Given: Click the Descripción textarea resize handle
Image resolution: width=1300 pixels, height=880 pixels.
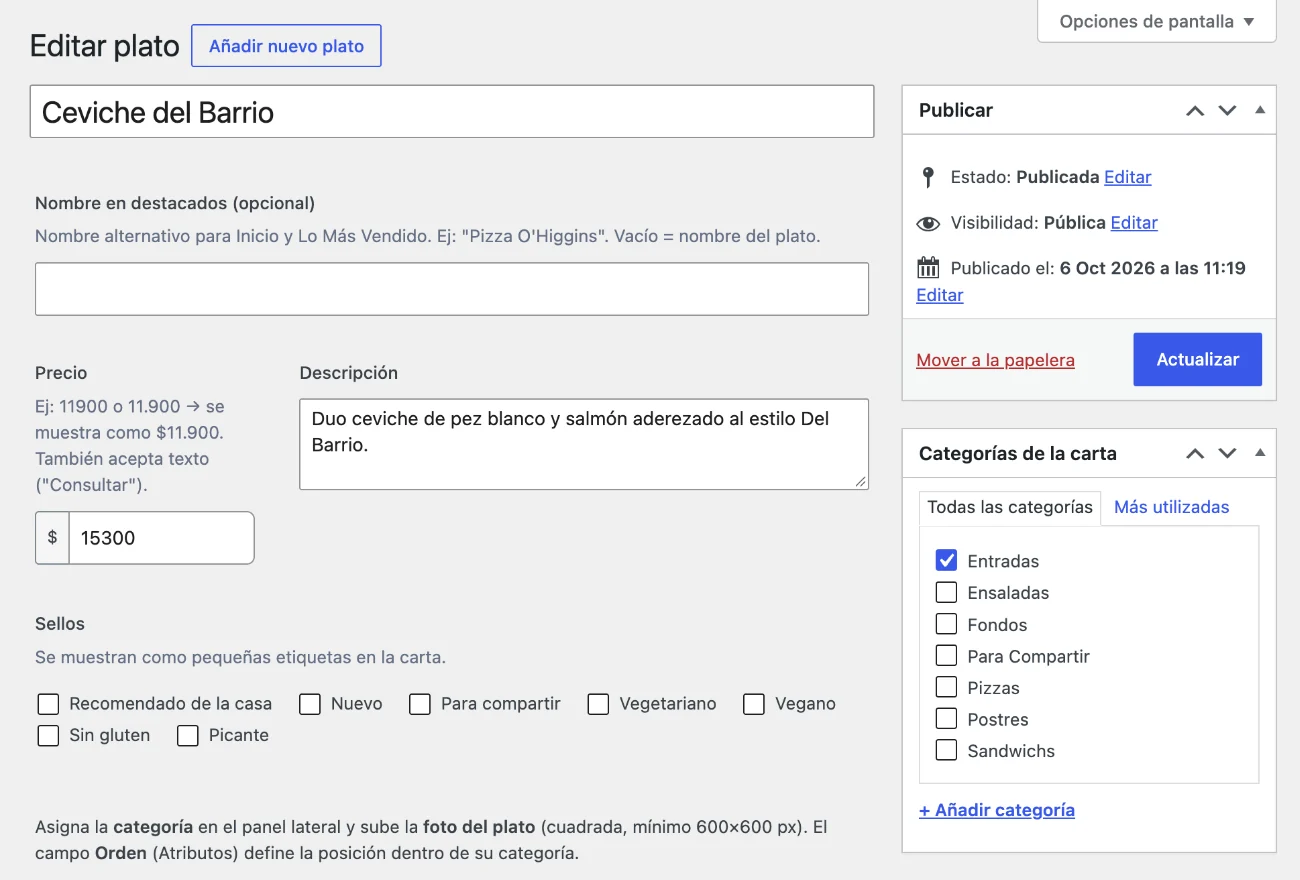Looking at the screenshot, I should pos(860,481).
